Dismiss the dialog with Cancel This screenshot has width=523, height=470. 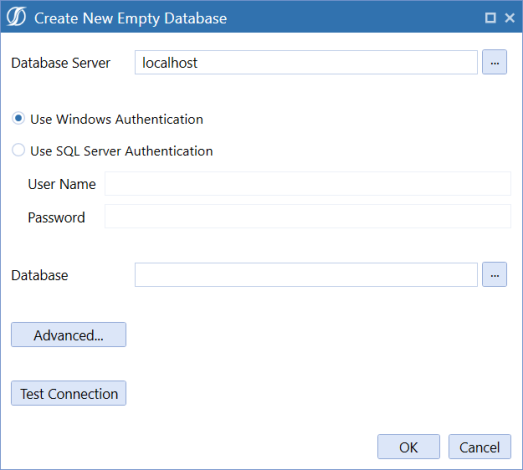coord(479,447)
